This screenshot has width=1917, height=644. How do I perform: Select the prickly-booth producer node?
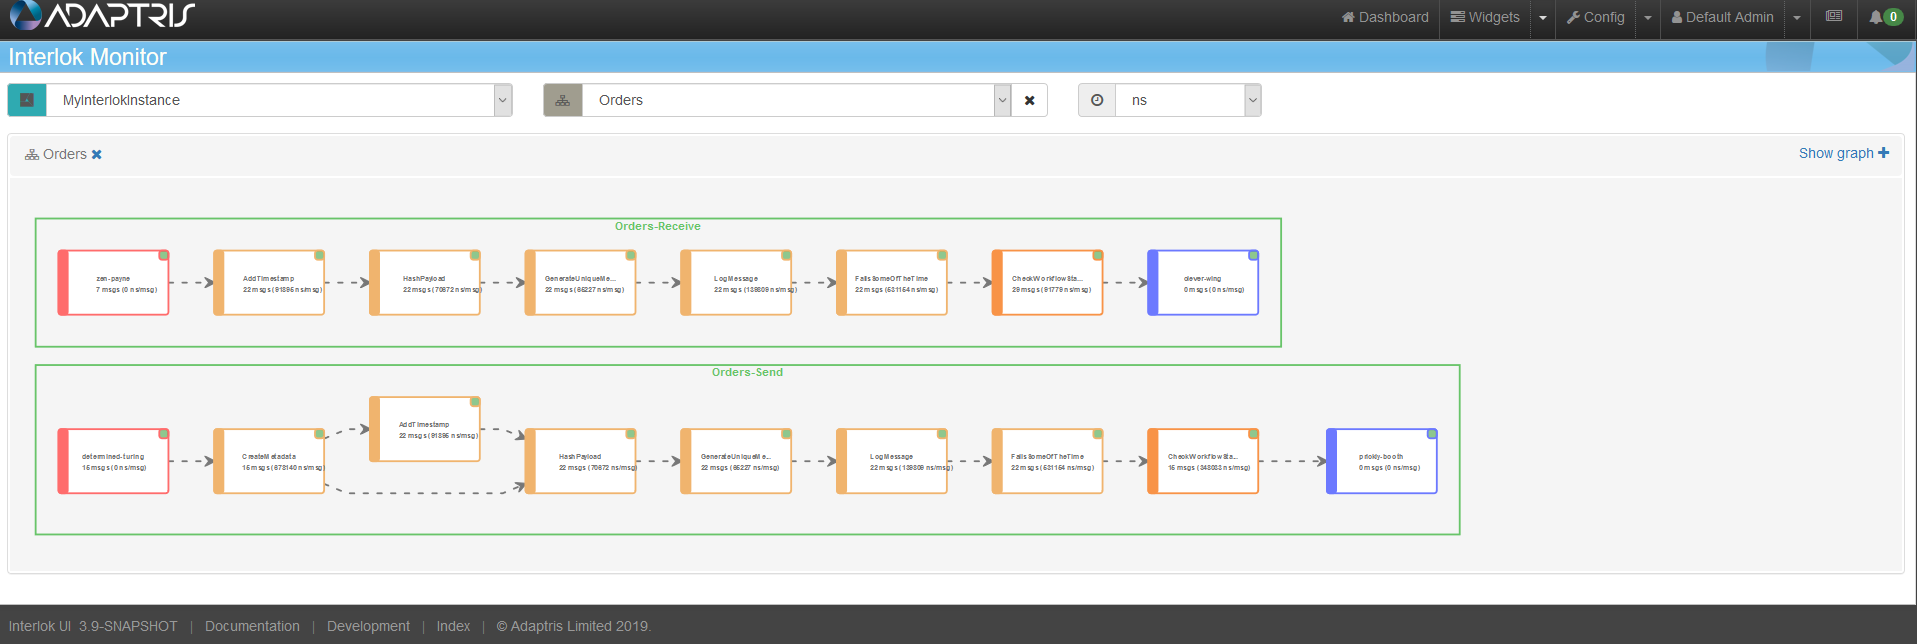click(x=1382, y=461)
